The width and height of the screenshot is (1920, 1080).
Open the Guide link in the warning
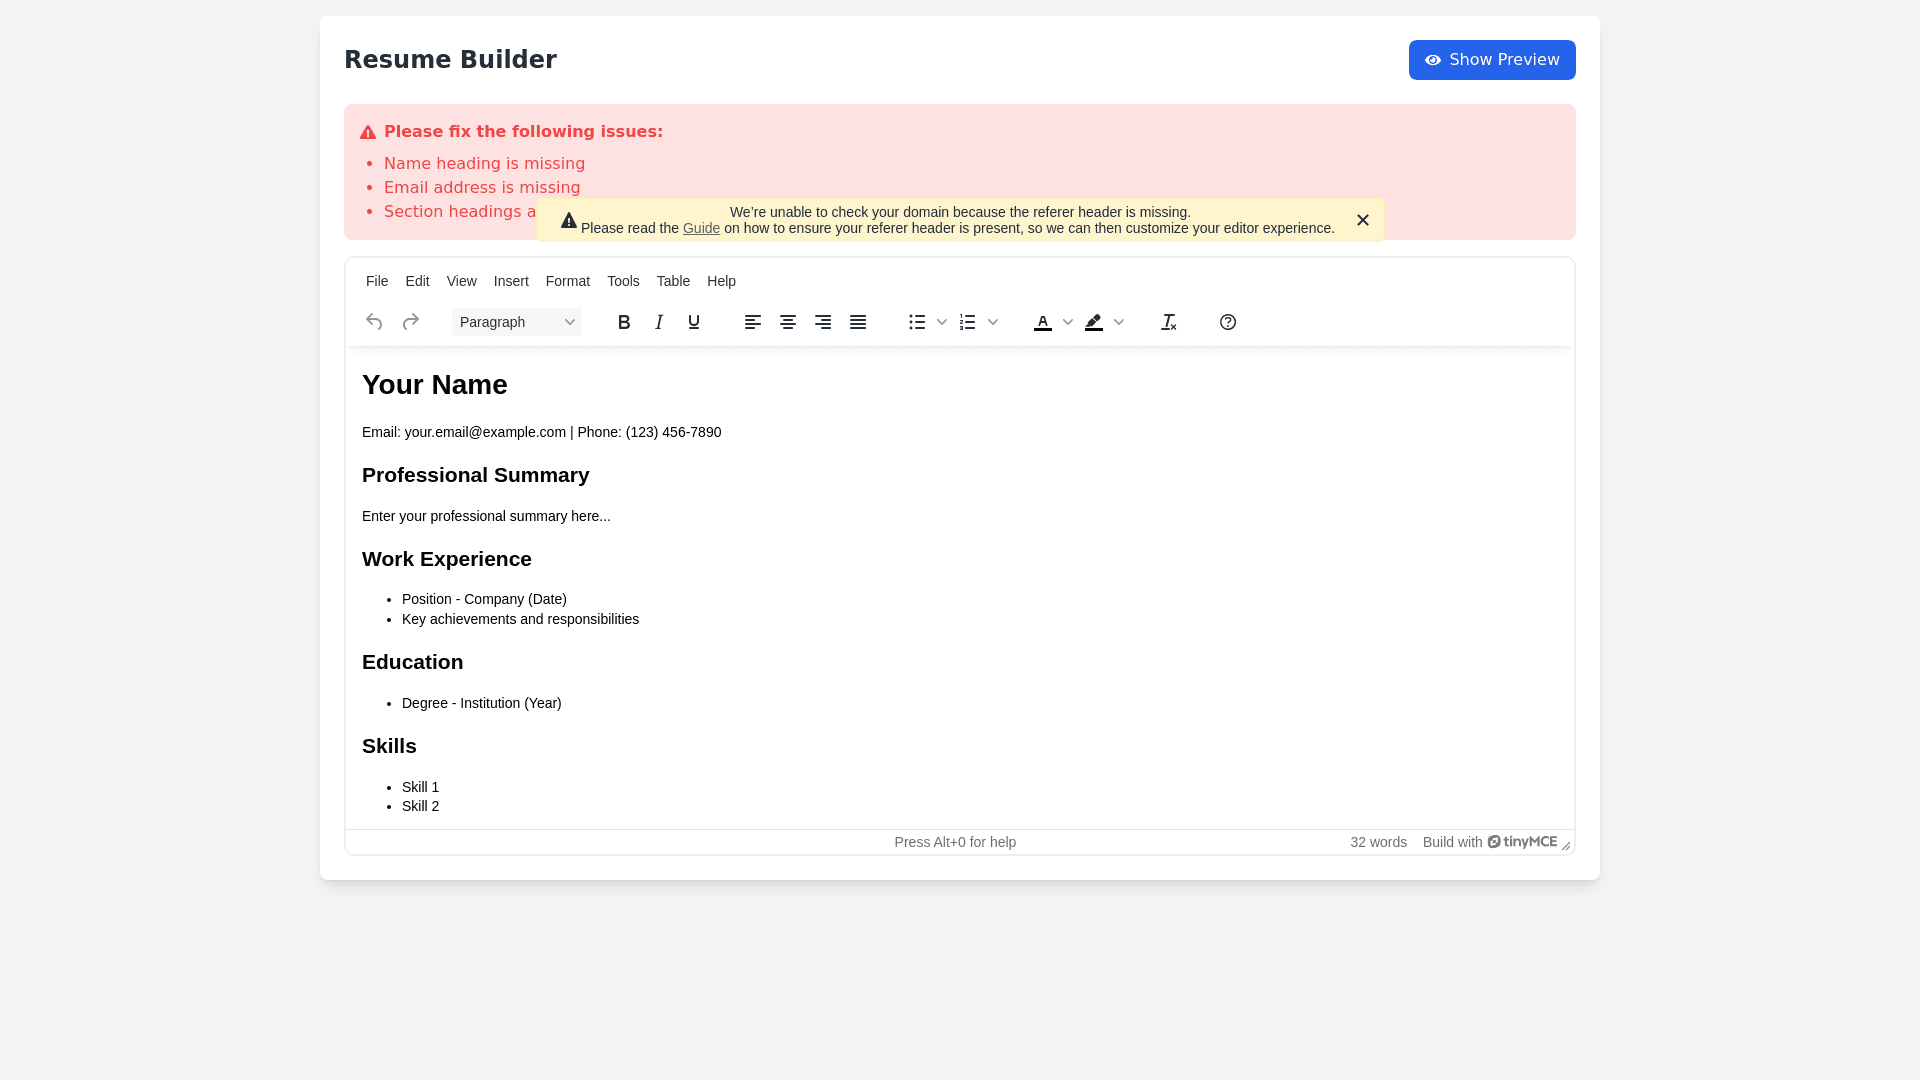click(x=701, y=228)
